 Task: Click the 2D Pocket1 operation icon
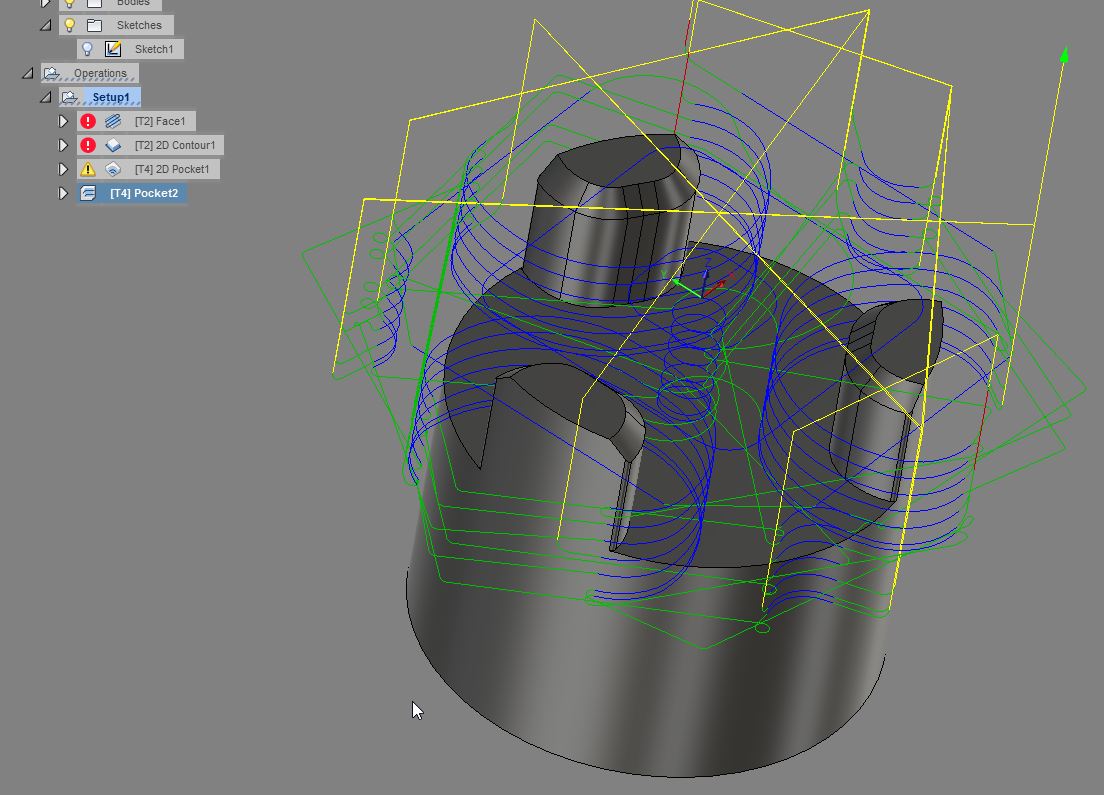(112, 169)
